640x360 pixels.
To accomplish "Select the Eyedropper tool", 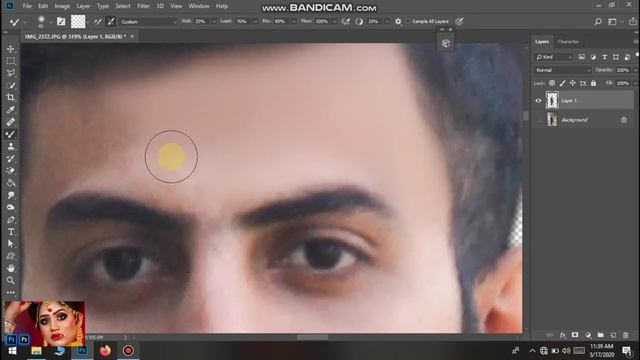I will [x=11, y=110].
